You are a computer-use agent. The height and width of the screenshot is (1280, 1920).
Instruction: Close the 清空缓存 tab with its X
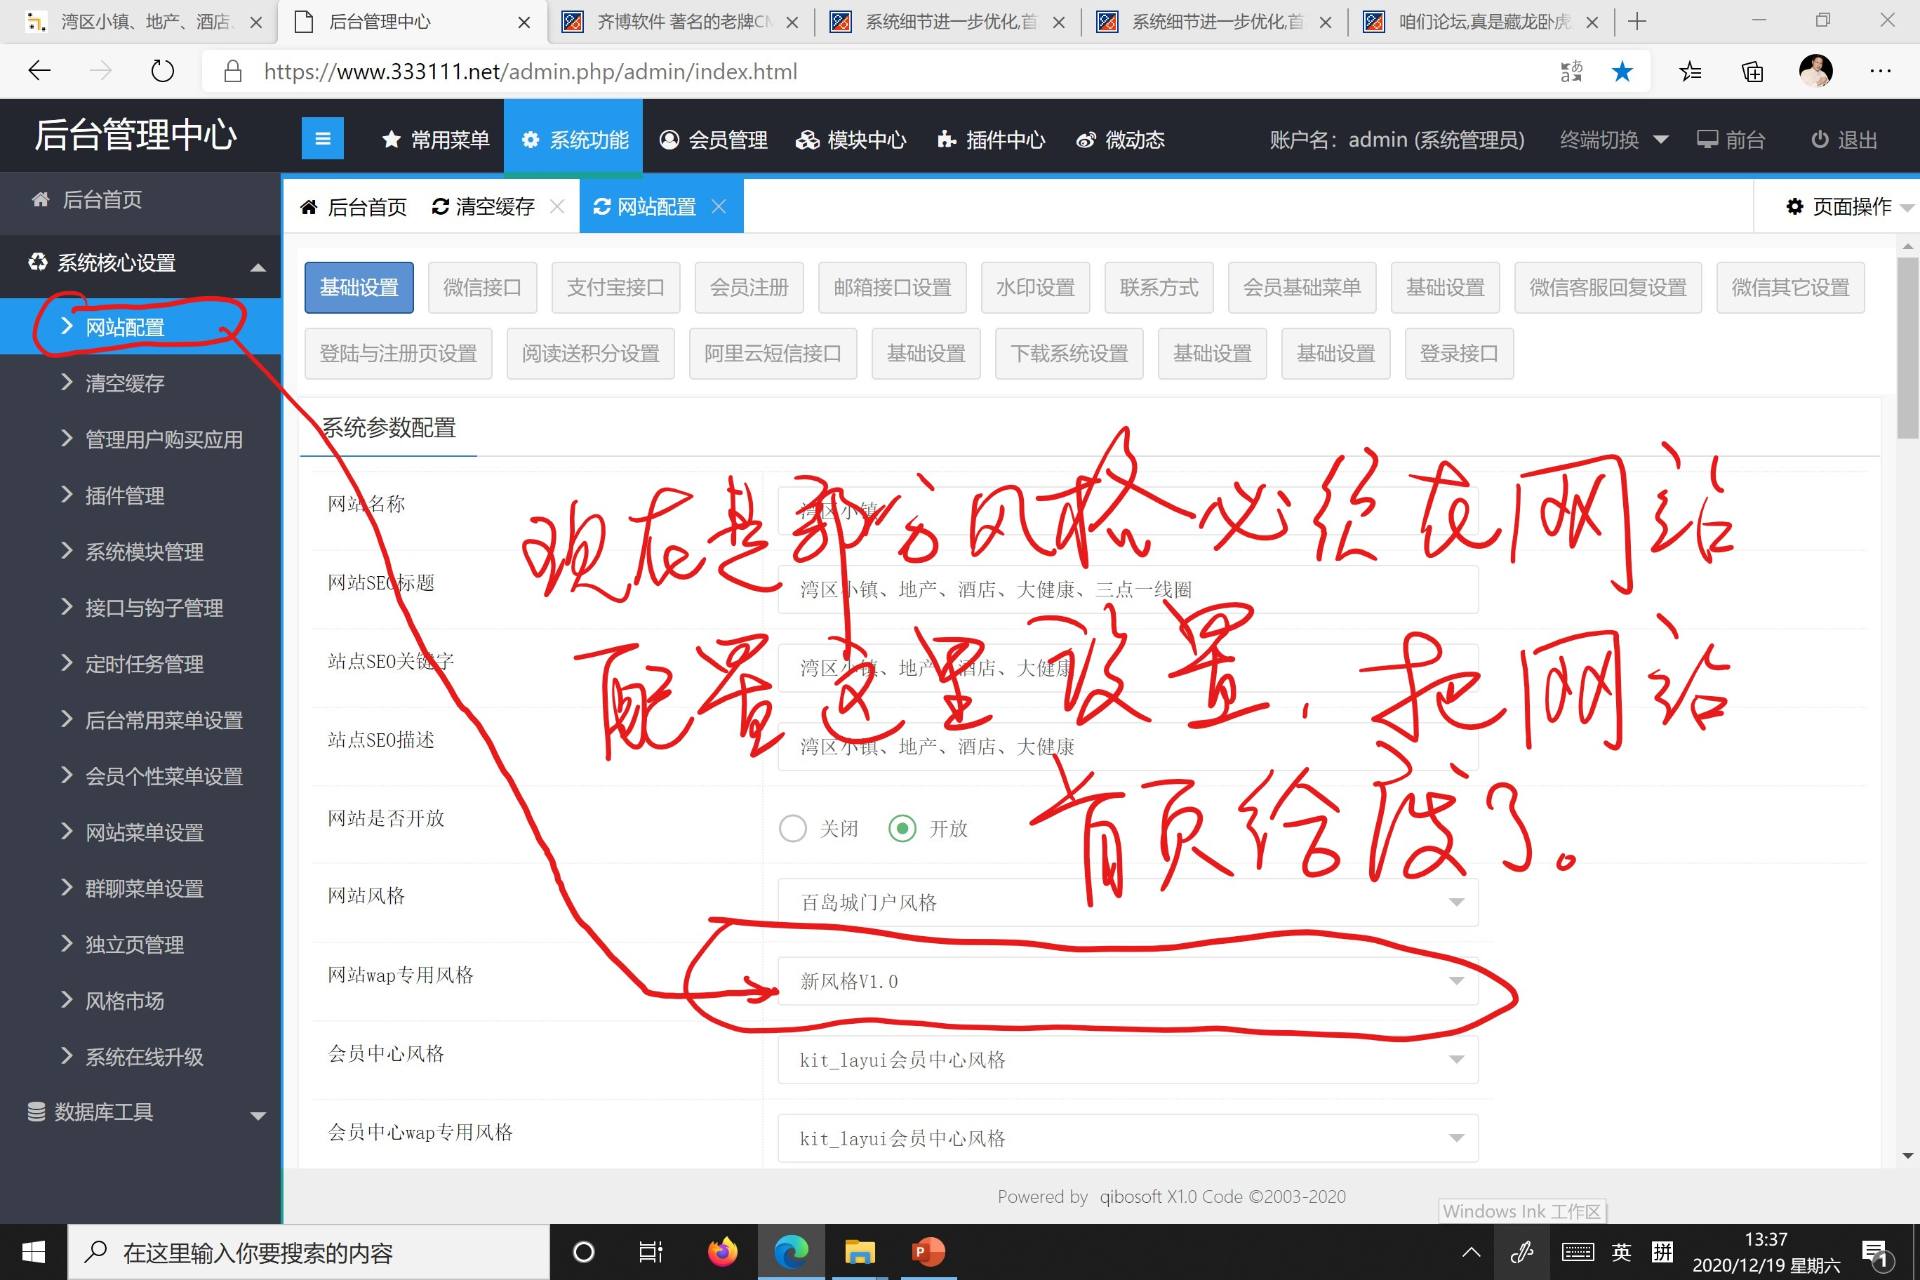558,206
